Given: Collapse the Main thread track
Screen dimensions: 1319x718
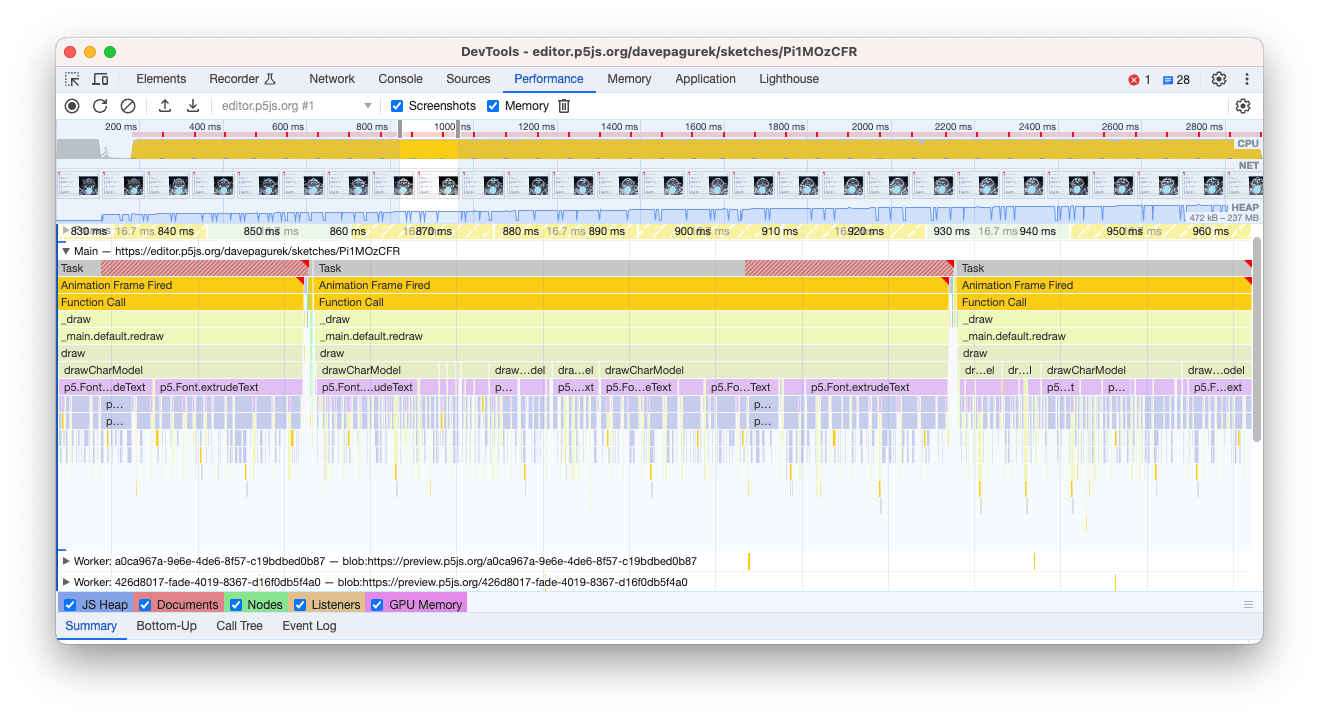Looking at the screenshot, I should click(66, 252).
